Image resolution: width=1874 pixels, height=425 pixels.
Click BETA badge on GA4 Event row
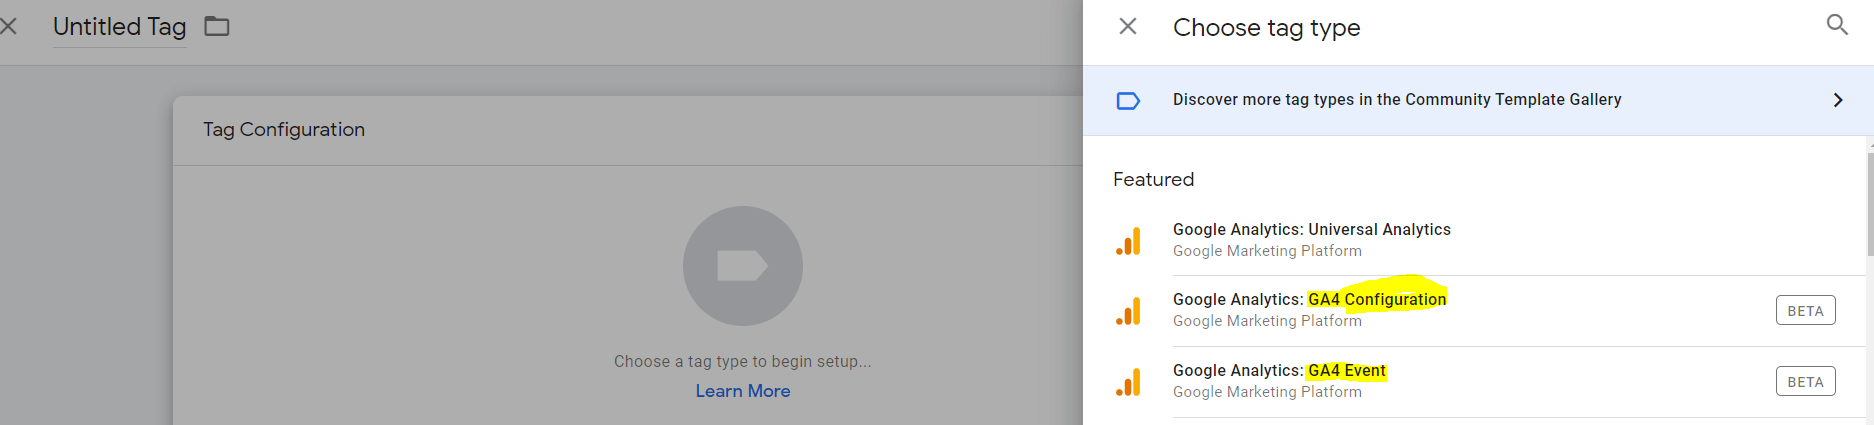[1805, 382]
